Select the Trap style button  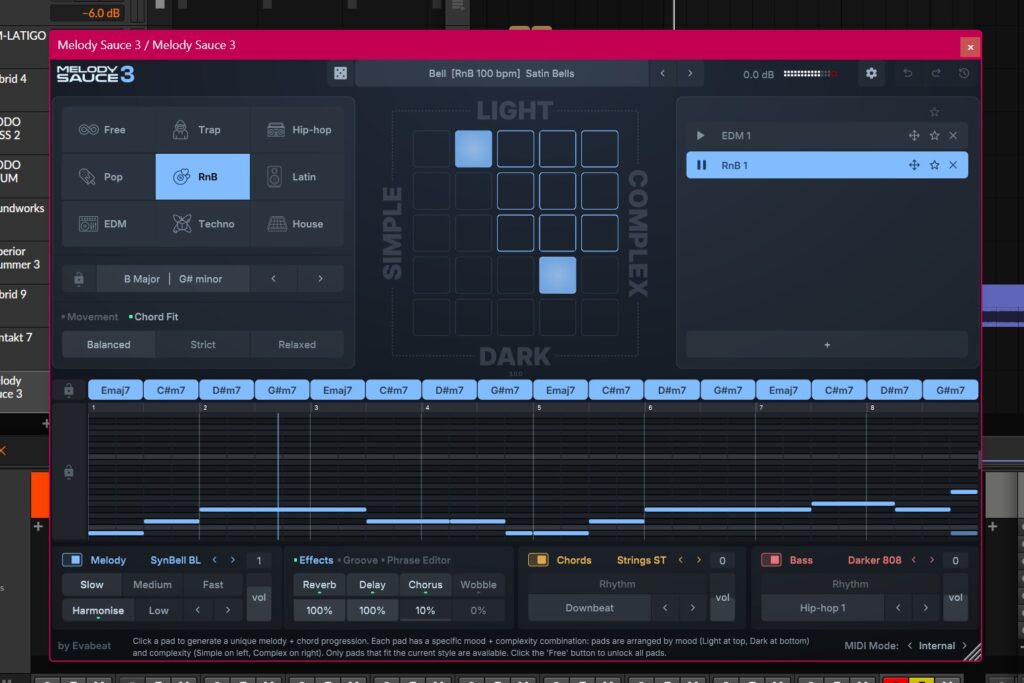(x=202, y=130)
